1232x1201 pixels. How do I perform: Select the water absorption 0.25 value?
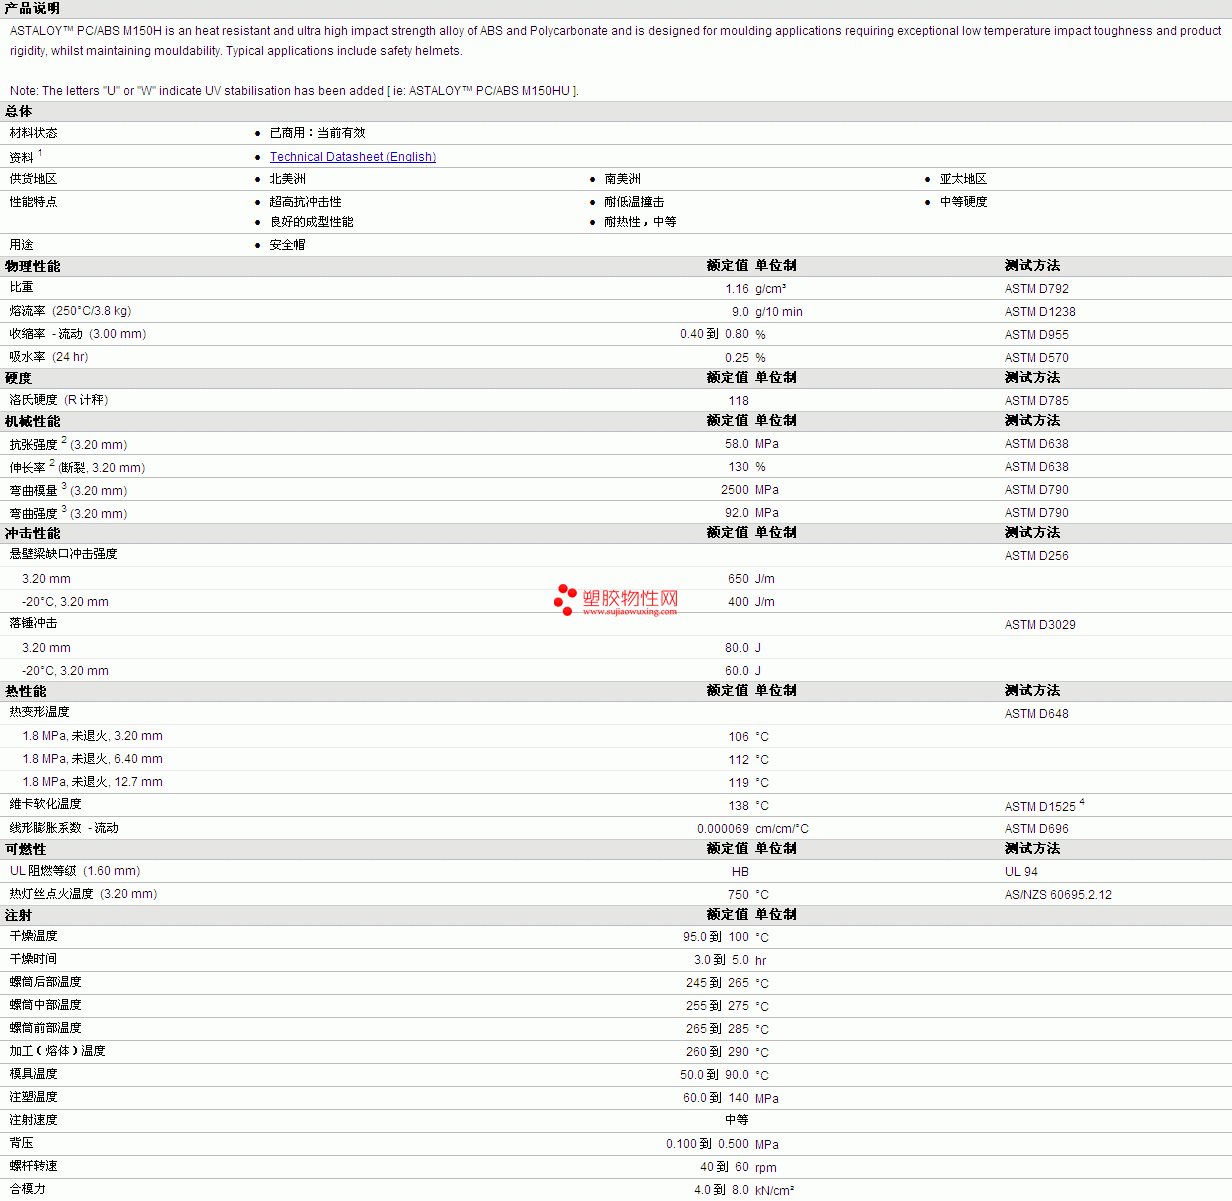(737, 358)
